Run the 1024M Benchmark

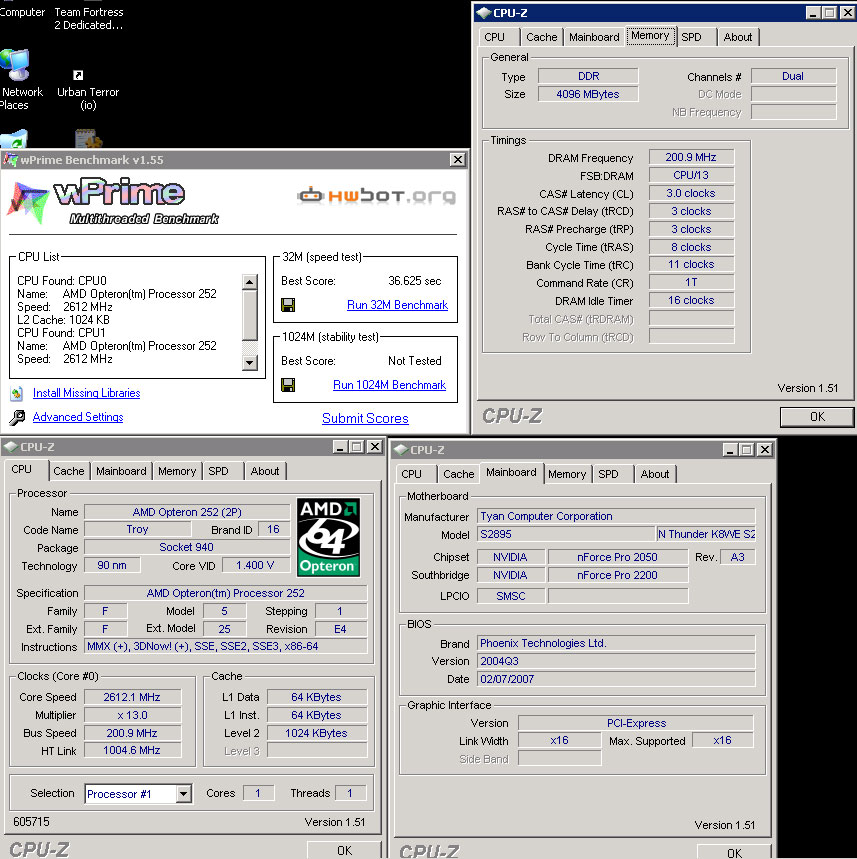(x=390, y=385)
